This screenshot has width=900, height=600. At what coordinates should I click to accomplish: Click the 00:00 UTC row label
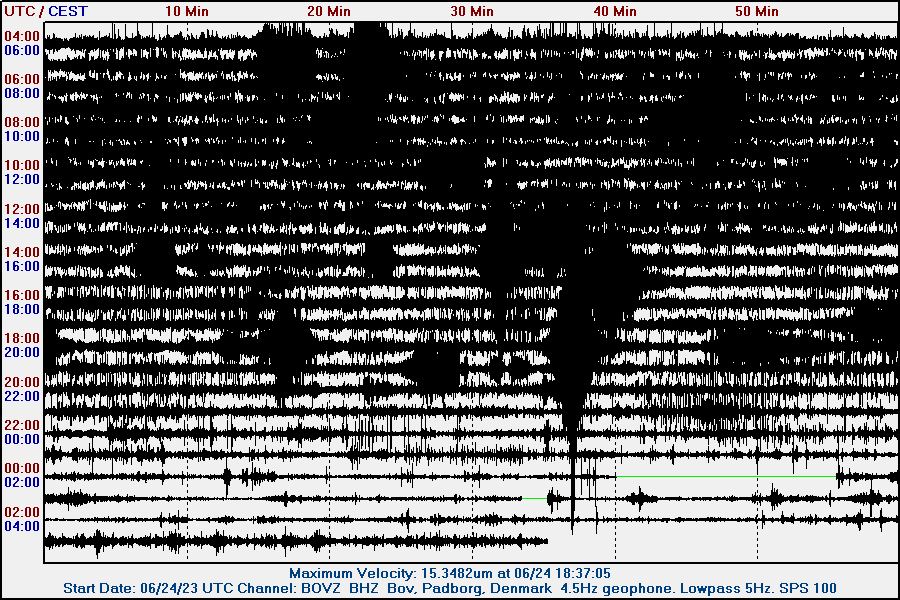(x=22, y=468)
